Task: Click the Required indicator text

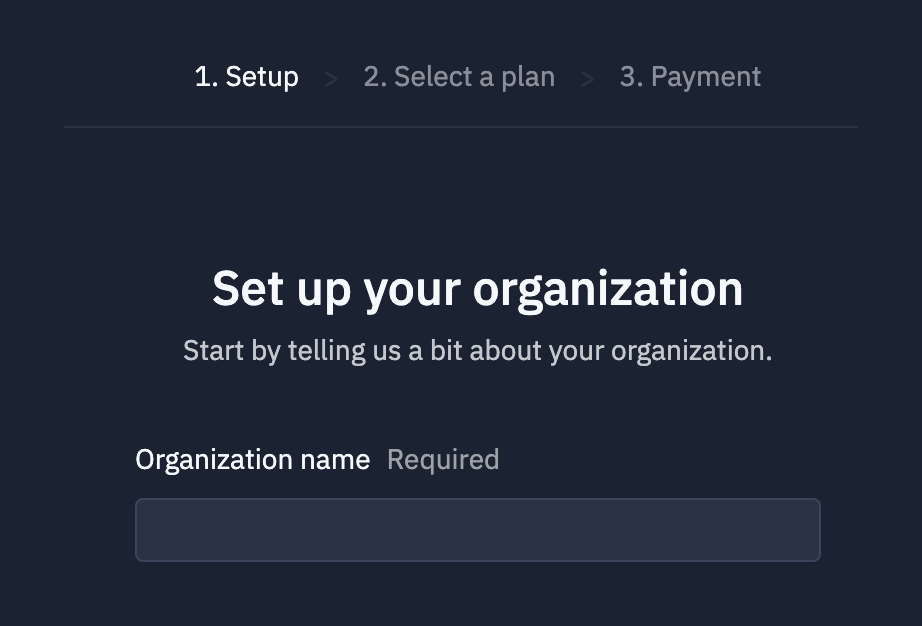Action: (x=443, y=460)
